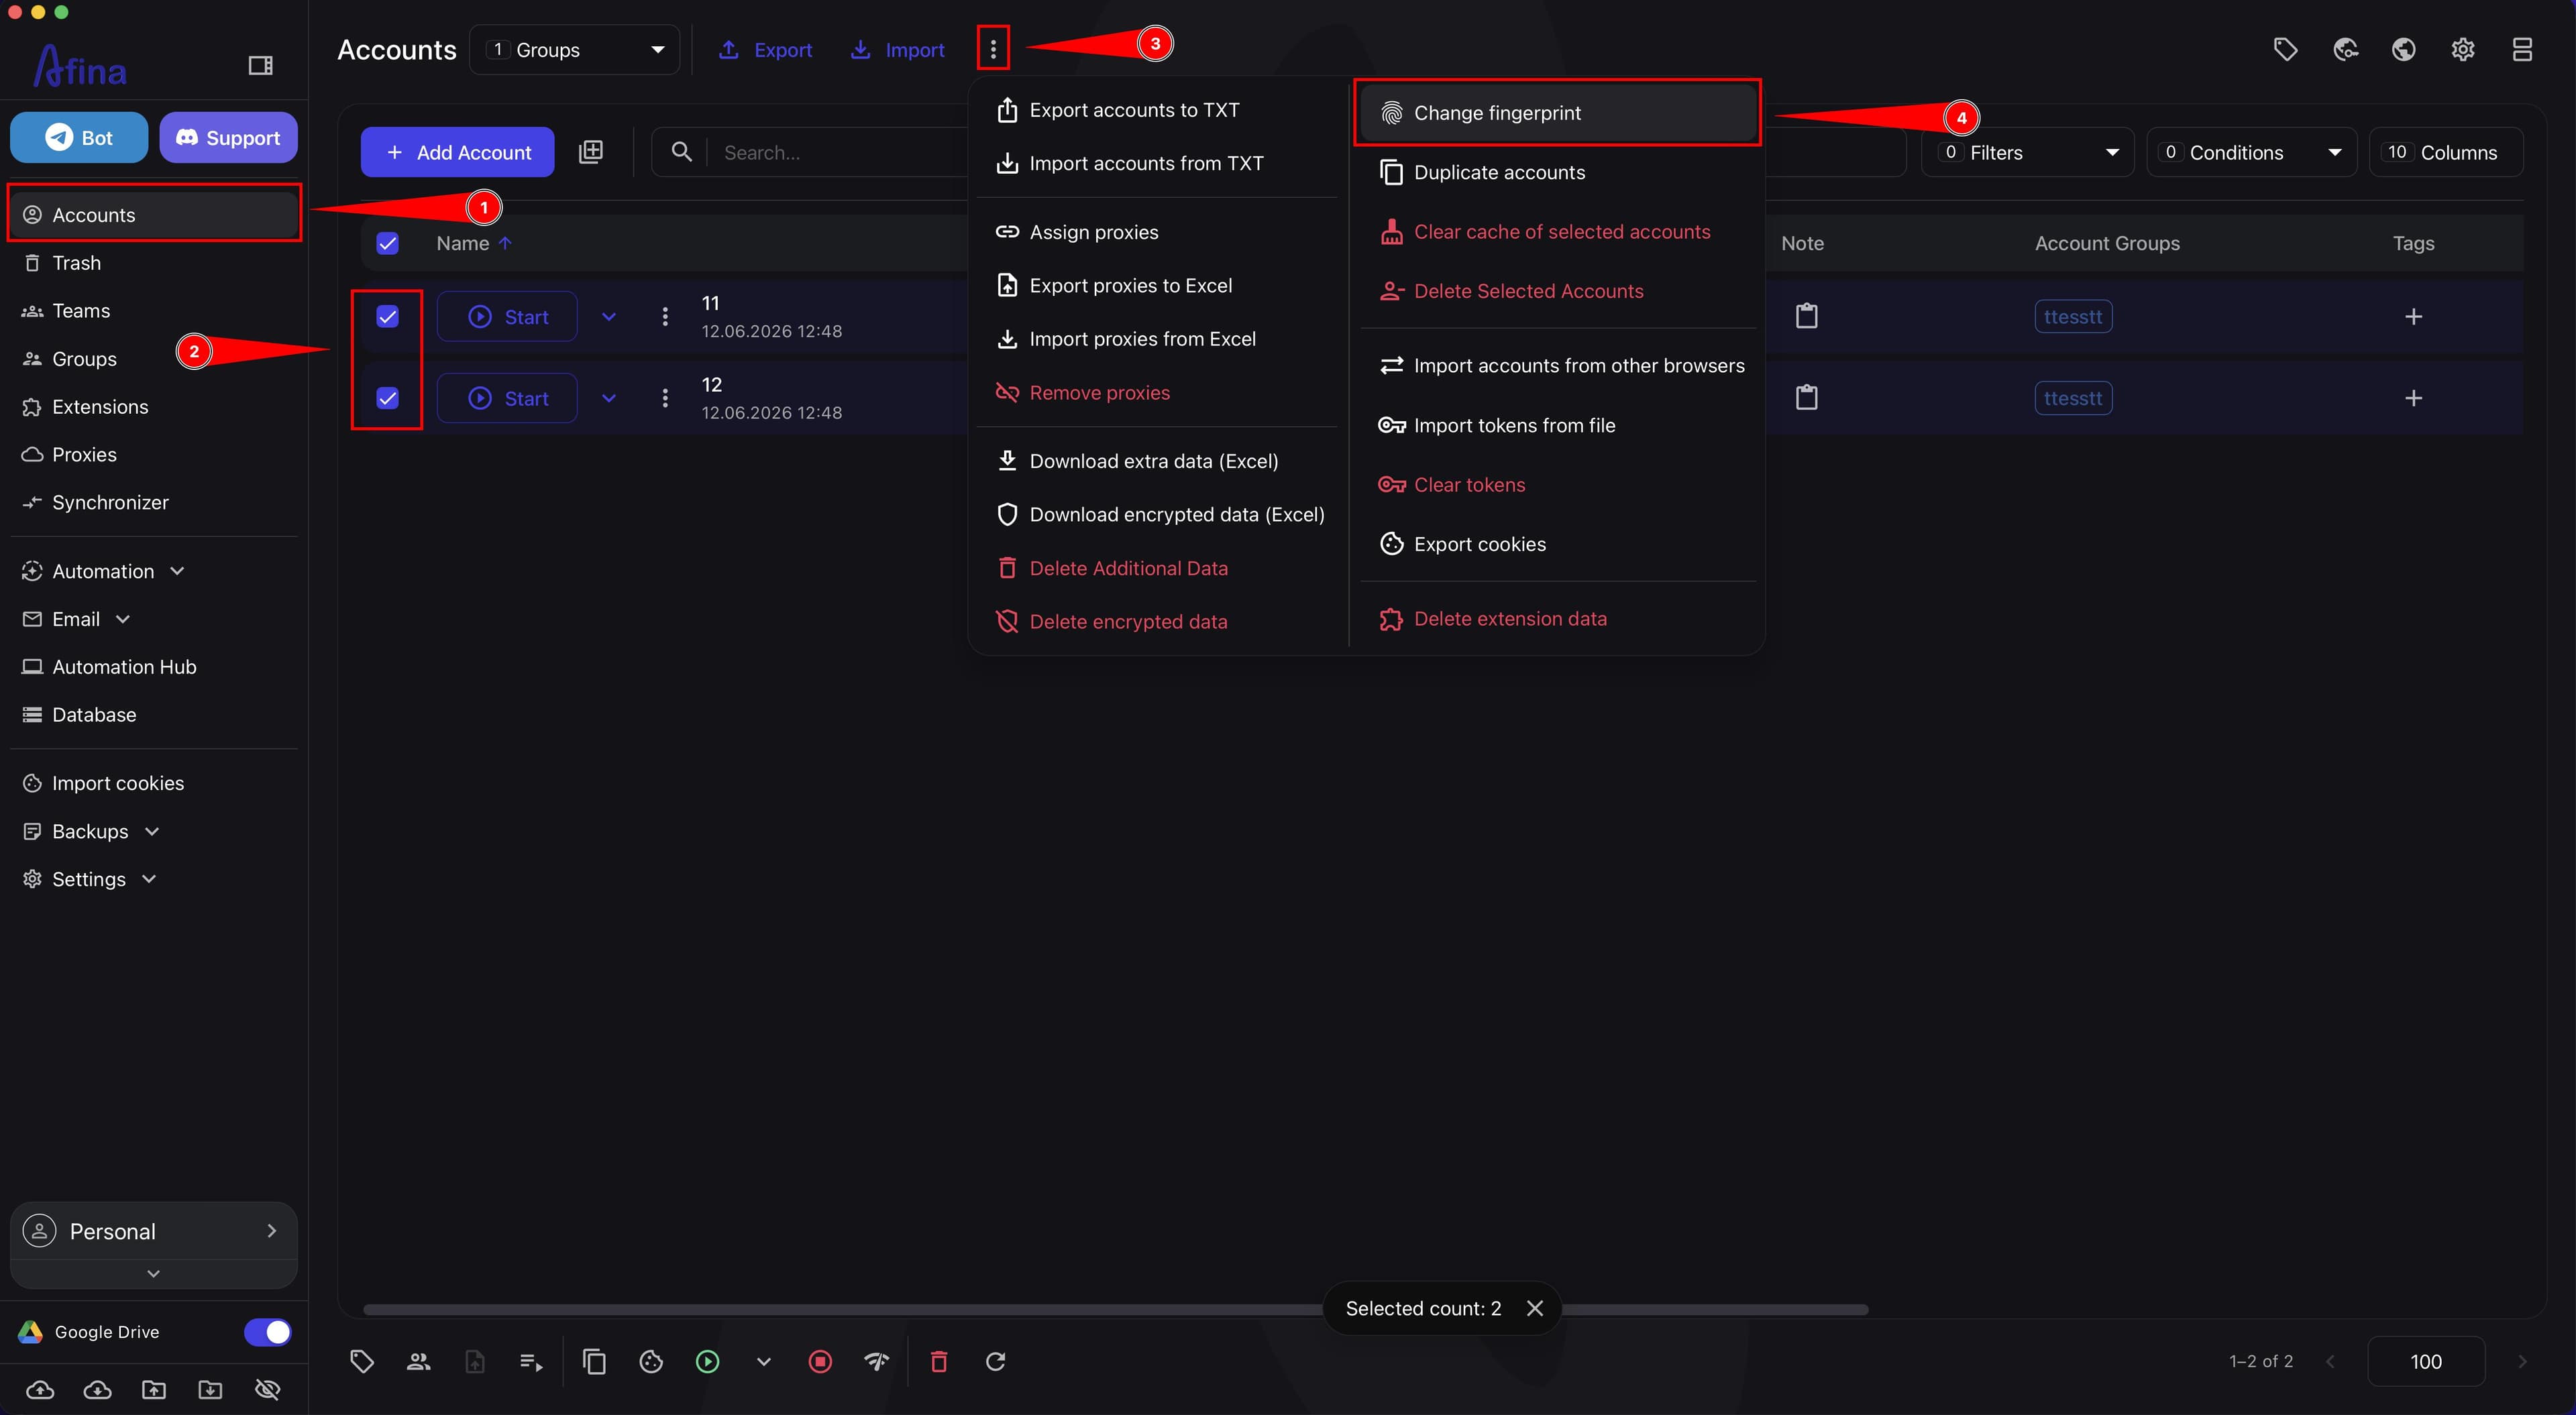
Task: Click the playlist-run icon in bottom toolbar
Action: 532,1361
